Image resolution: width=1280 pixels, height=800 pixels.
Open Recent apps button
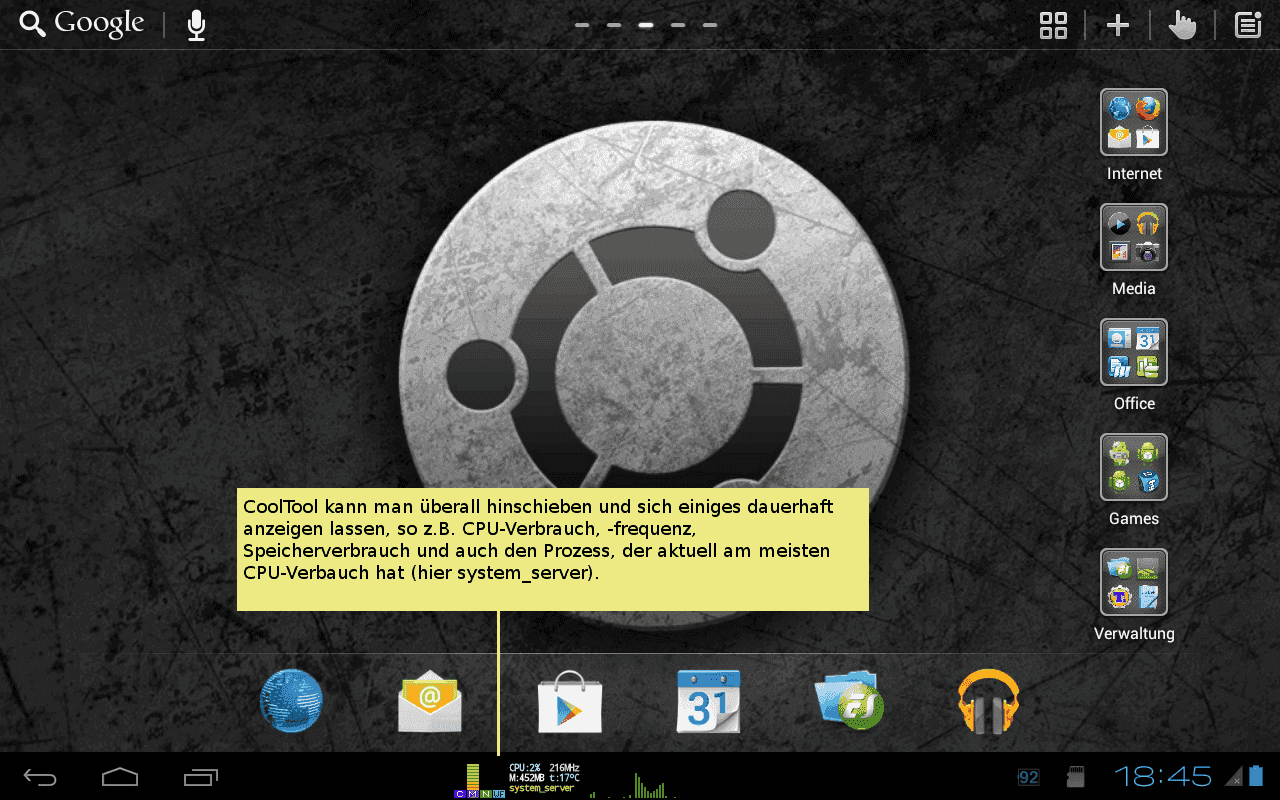pyautogui.click(x=201, y=776)
